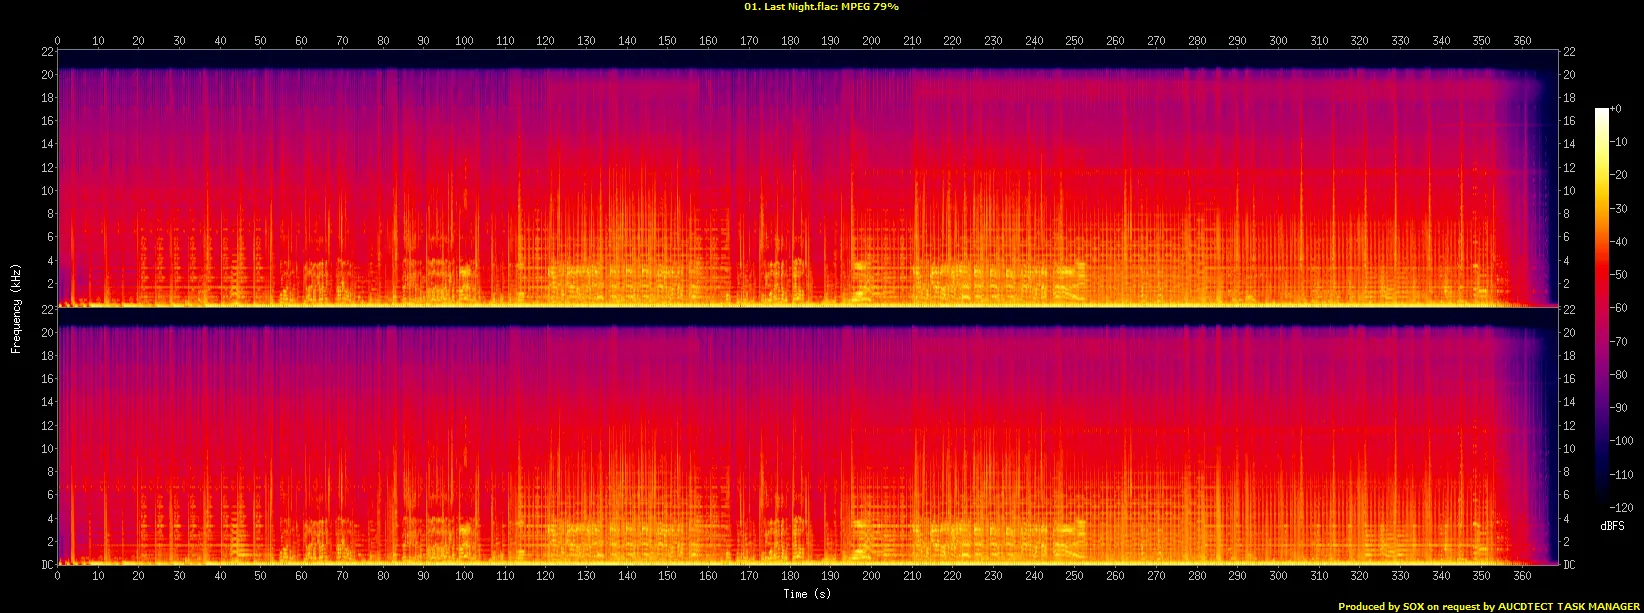Pick the 300 second tick on top time axis

pyautogui.click(x=1278, y=41)
